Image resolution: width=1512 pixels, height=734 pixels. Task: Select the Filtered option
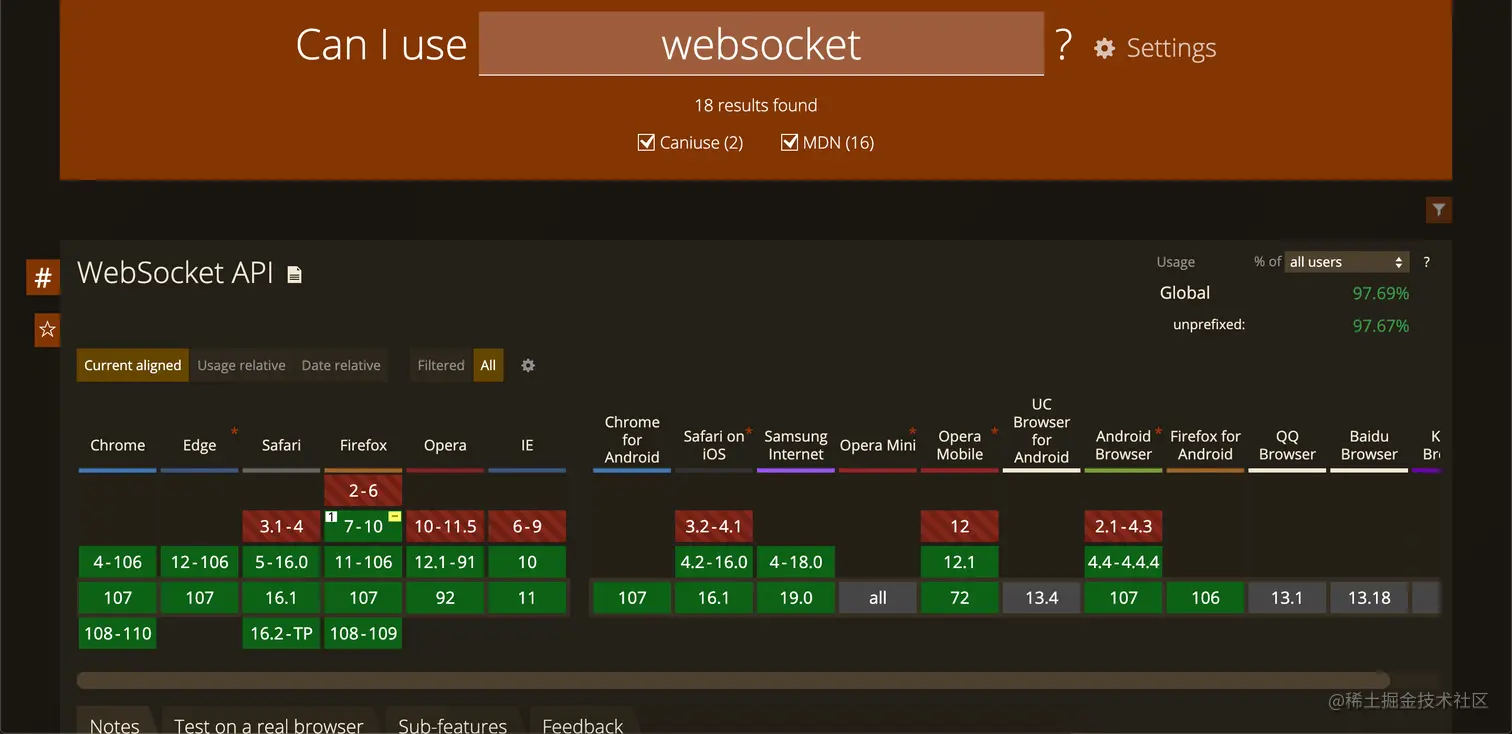point(441,365)
